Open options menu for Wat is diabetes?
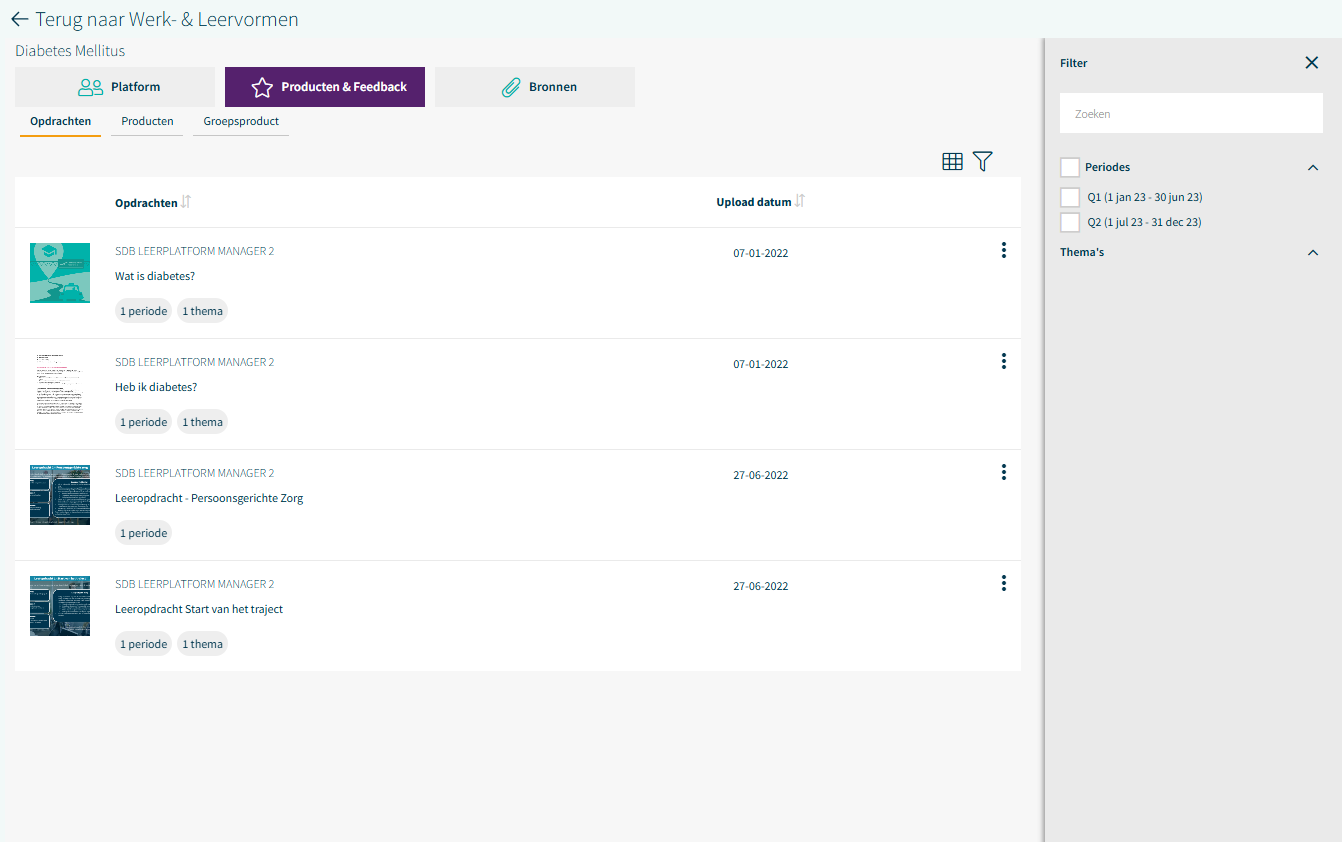This screenshot has height=842, width=1342. (1003, 251)
